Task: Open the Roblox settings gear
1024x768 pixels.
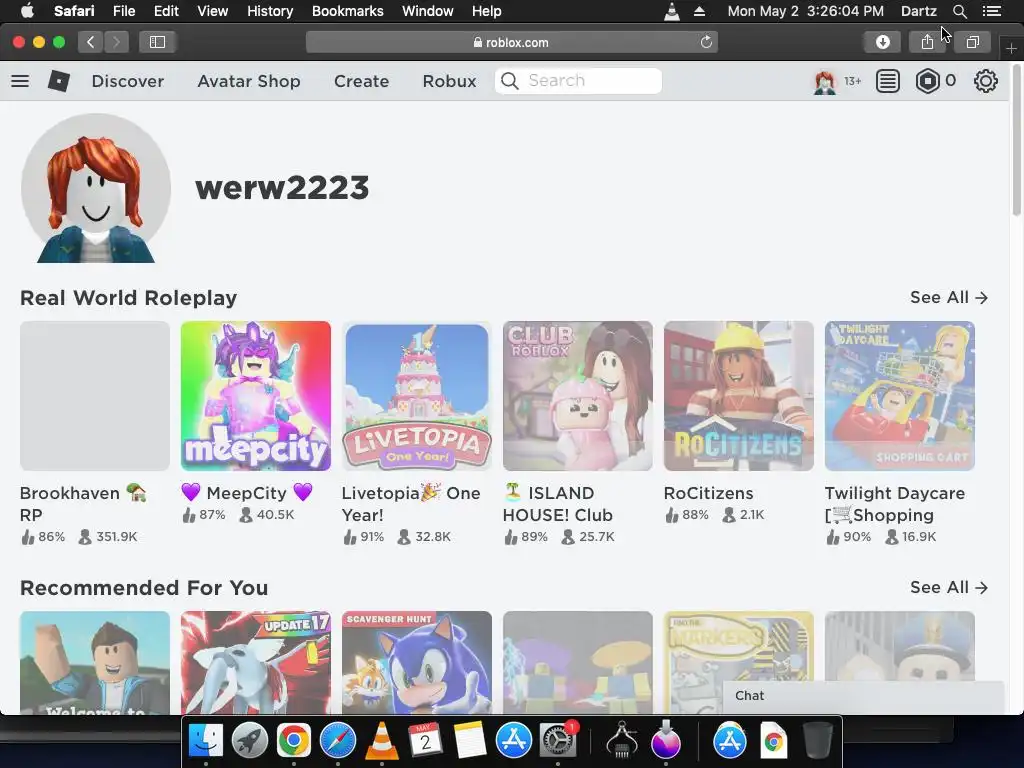Action: 985,82
